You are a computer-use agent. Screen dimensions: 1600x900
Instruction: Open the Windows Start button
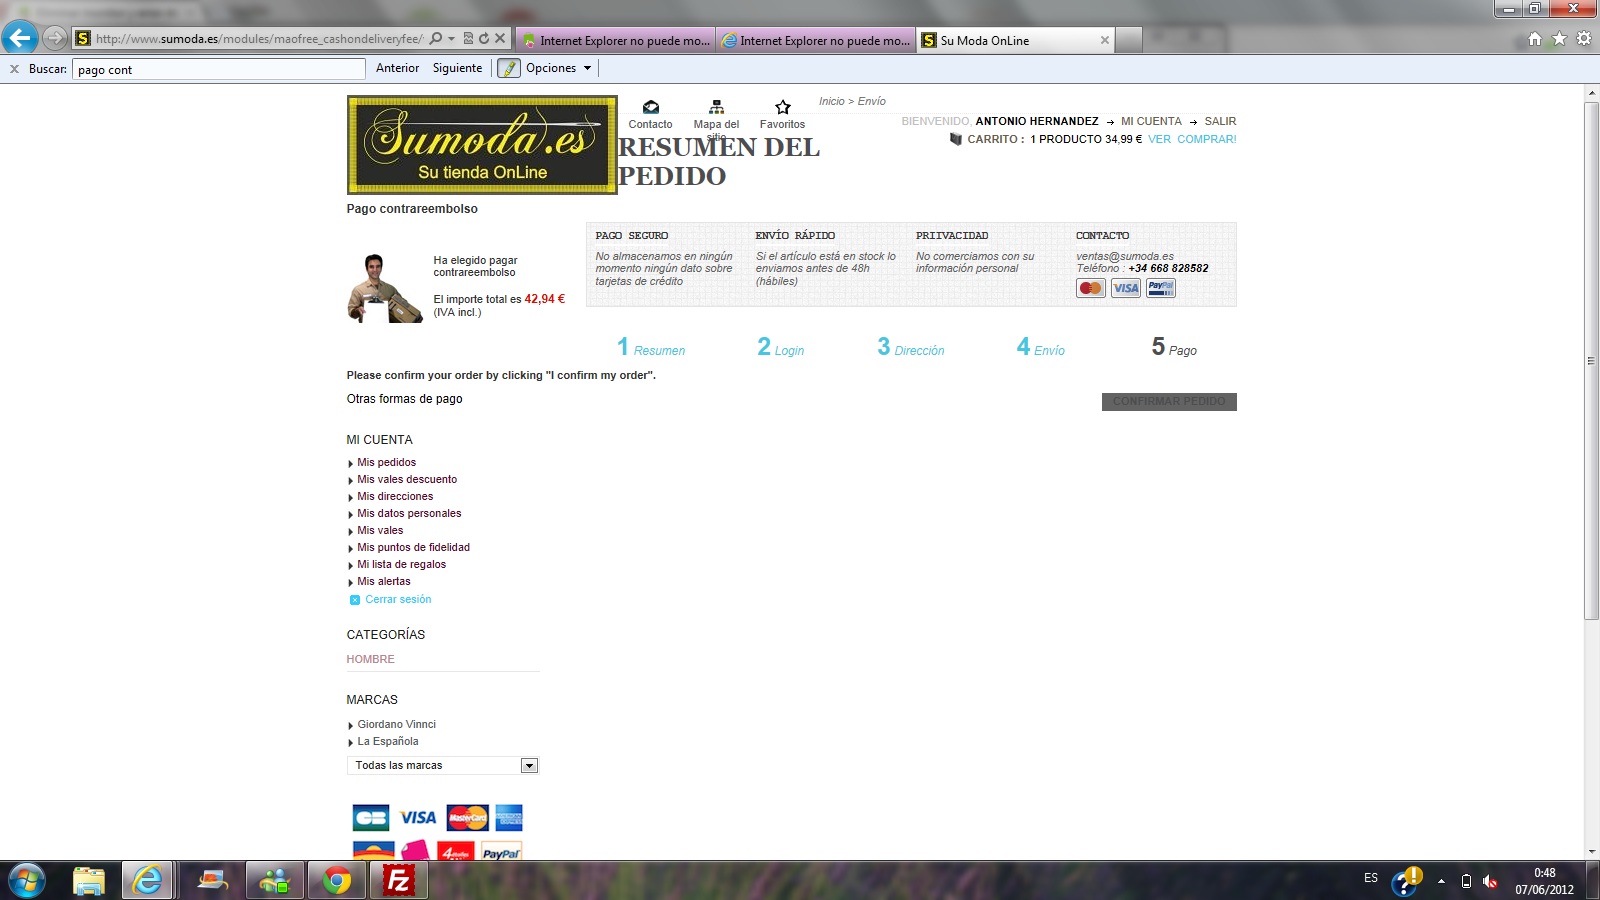coord(26,881)
